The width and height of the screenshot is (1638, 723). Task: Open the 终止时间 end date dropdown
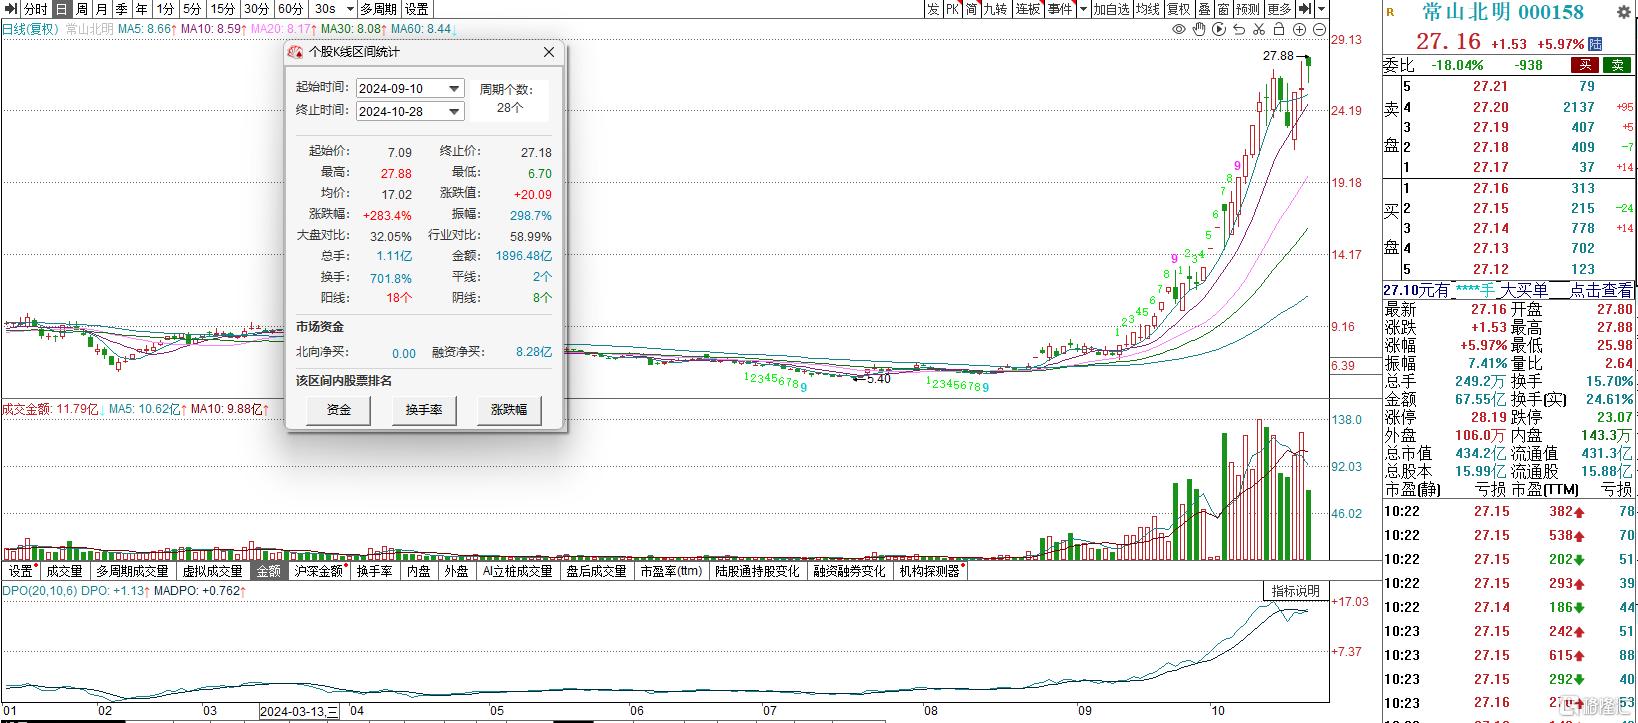454,112
